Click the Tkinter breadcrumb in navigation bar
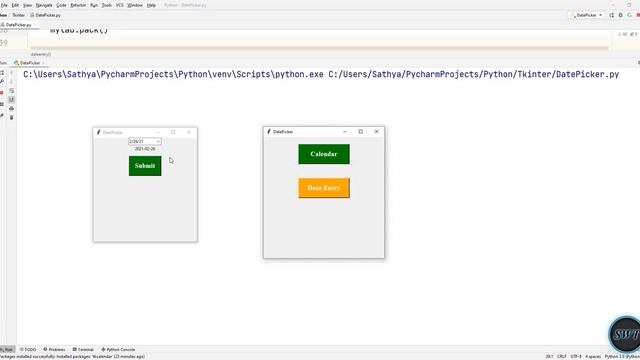 18,15
